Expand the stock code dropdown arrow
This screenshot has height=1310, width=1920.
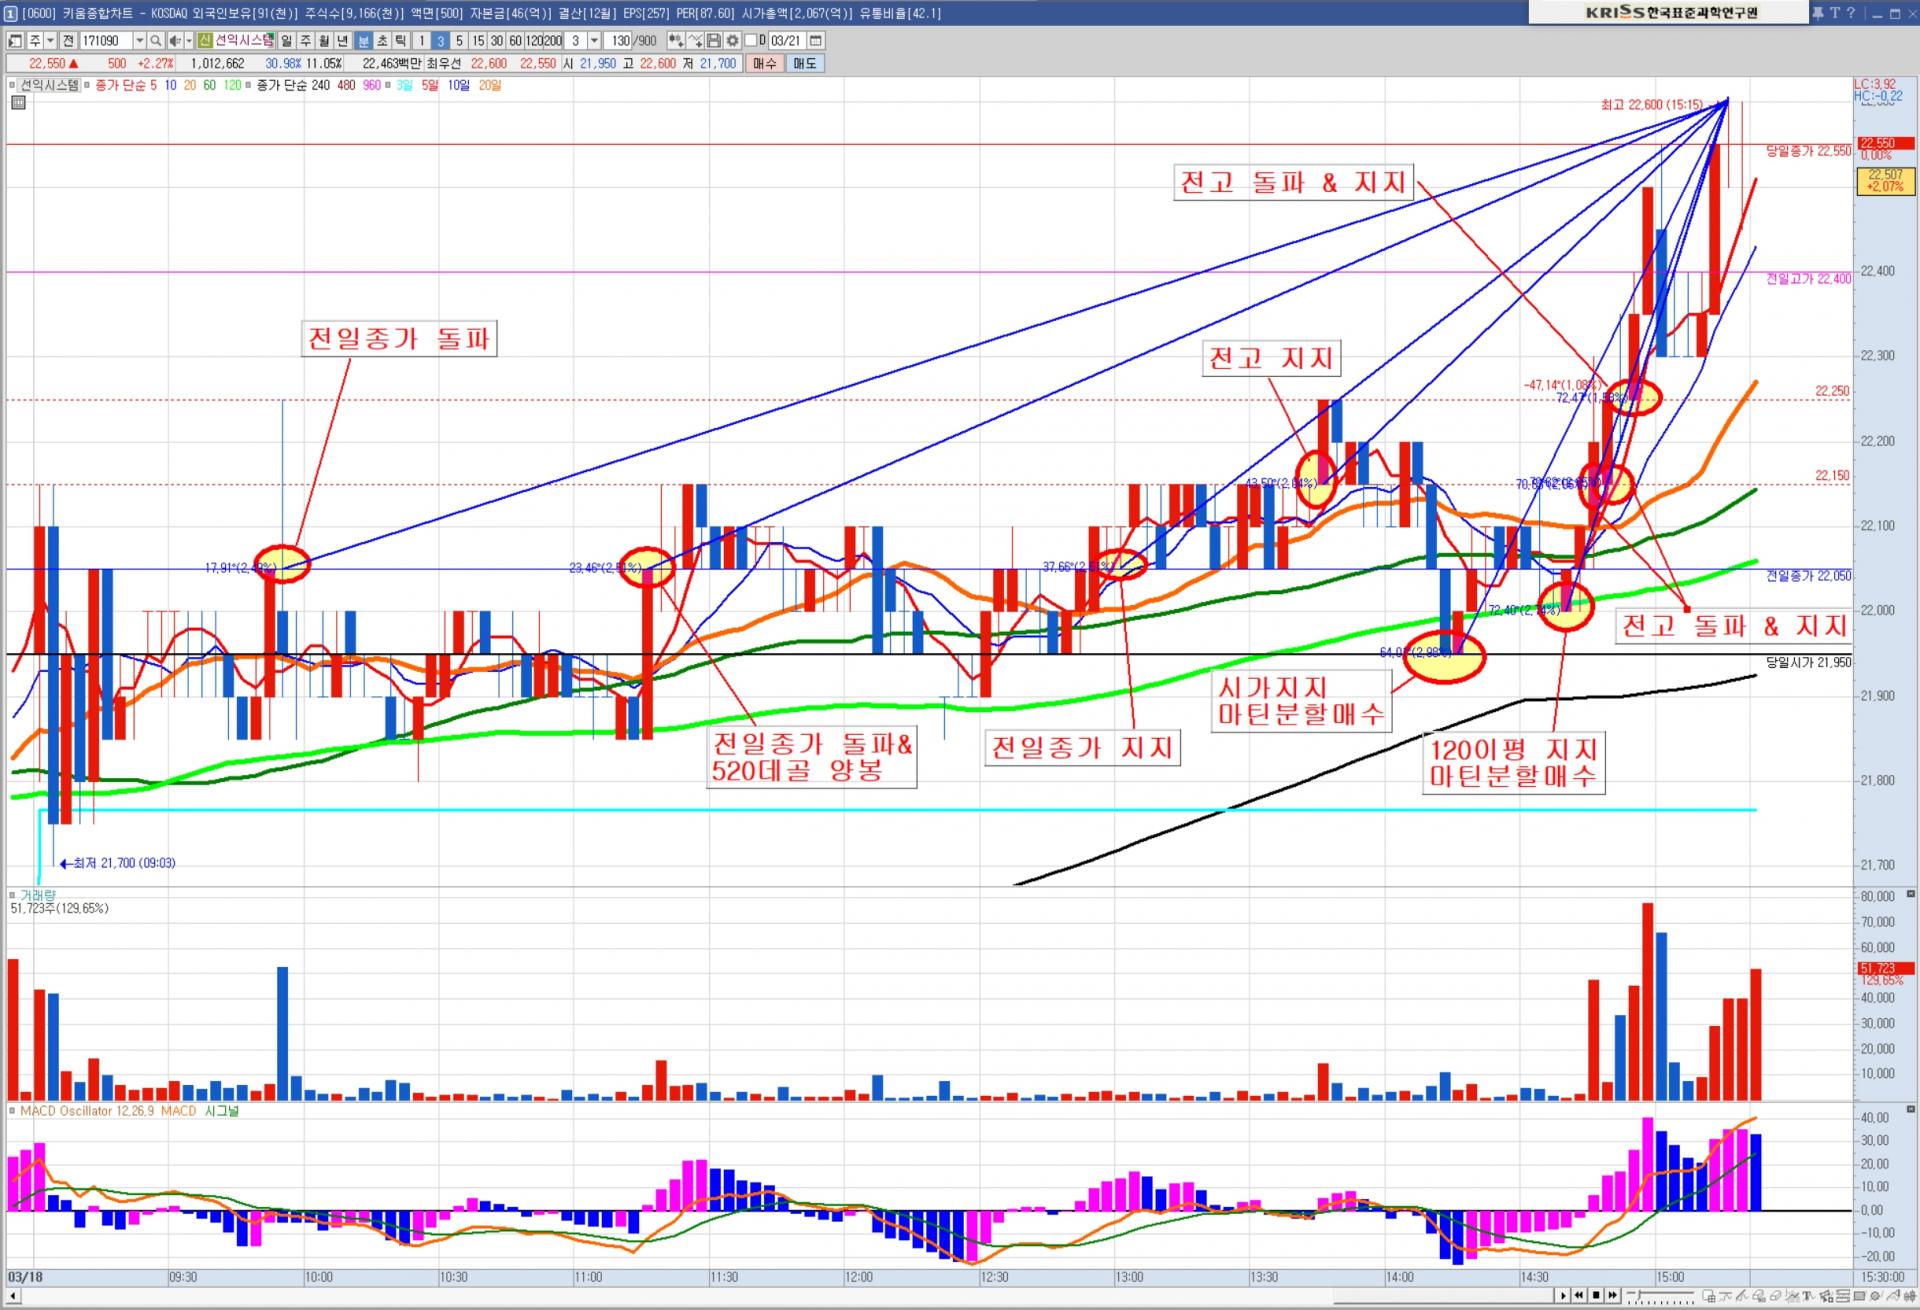pos(139,41)
